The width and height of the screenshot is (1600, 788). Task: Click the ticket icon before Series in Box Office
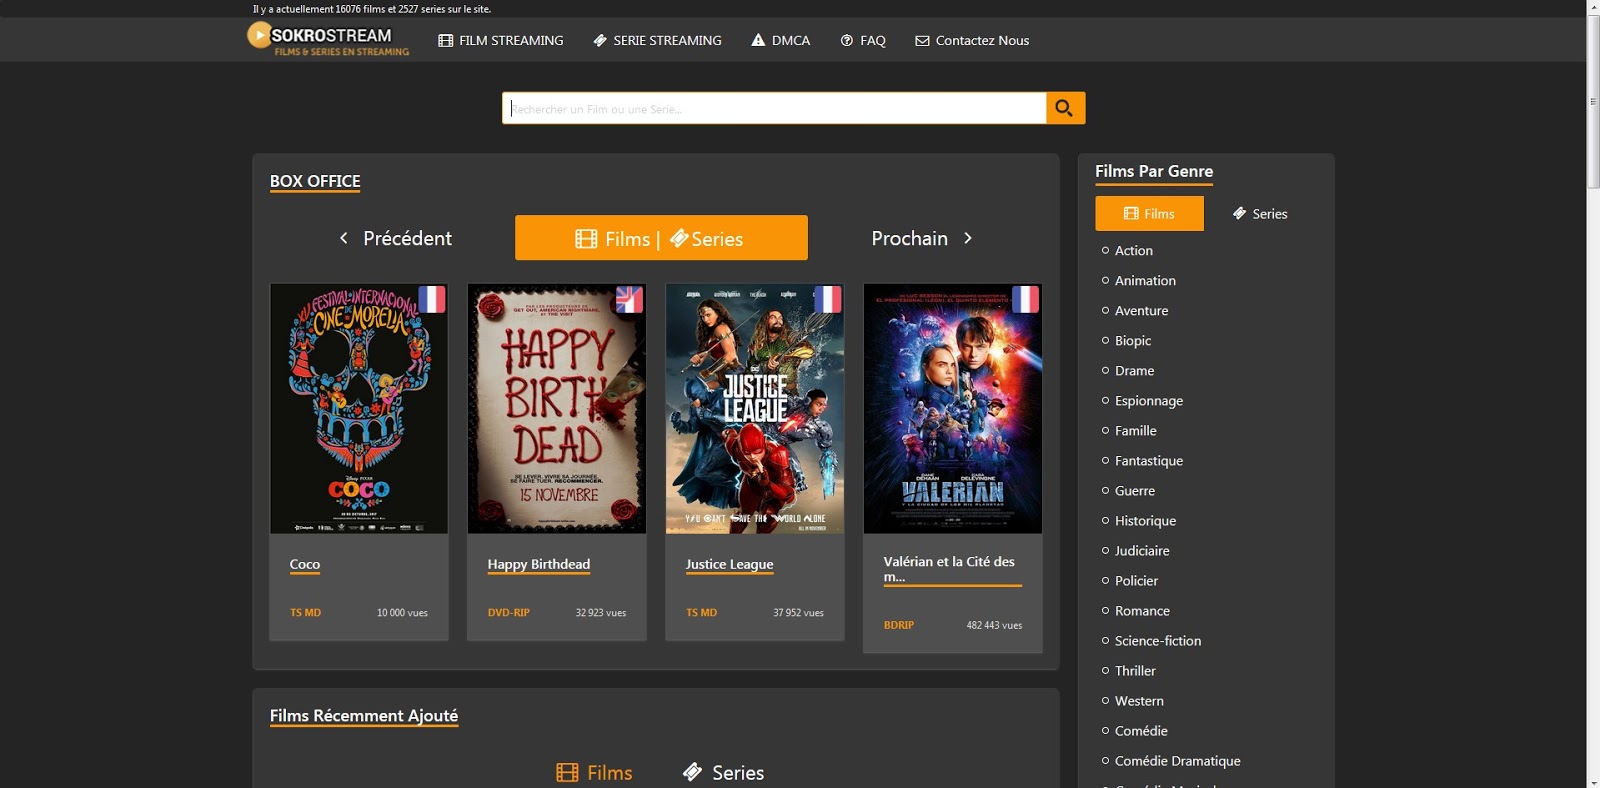tap(679, 238)
